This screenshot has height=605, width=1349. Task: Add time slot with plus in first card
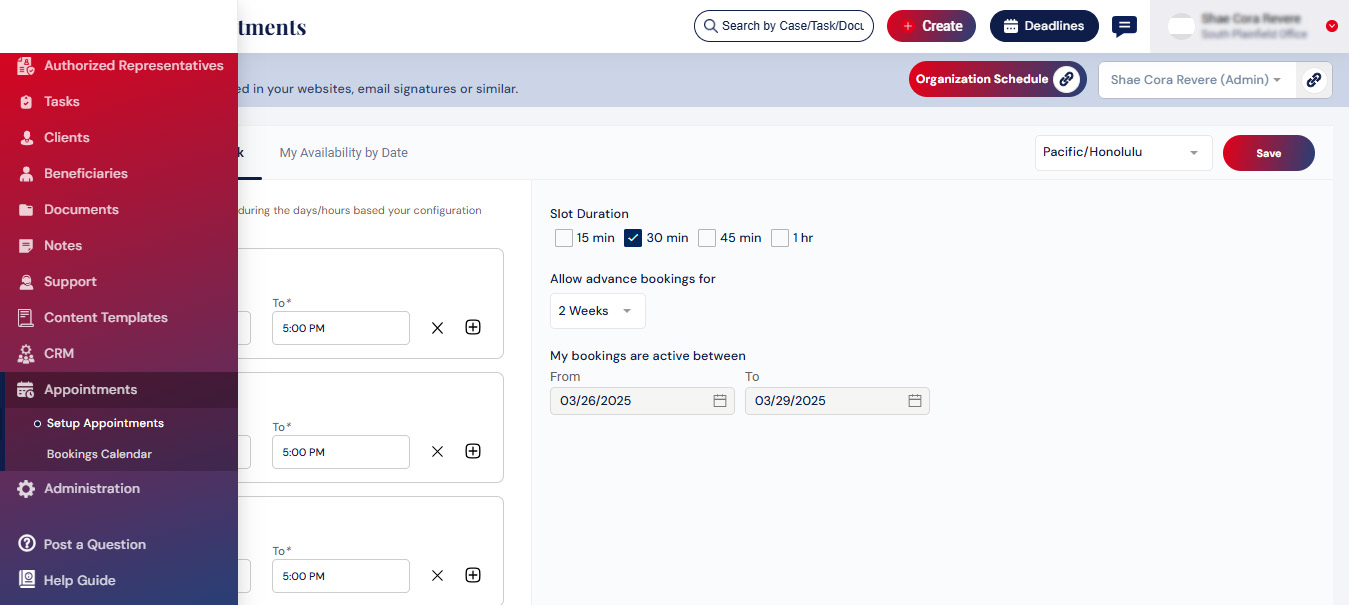pos(473,327)
